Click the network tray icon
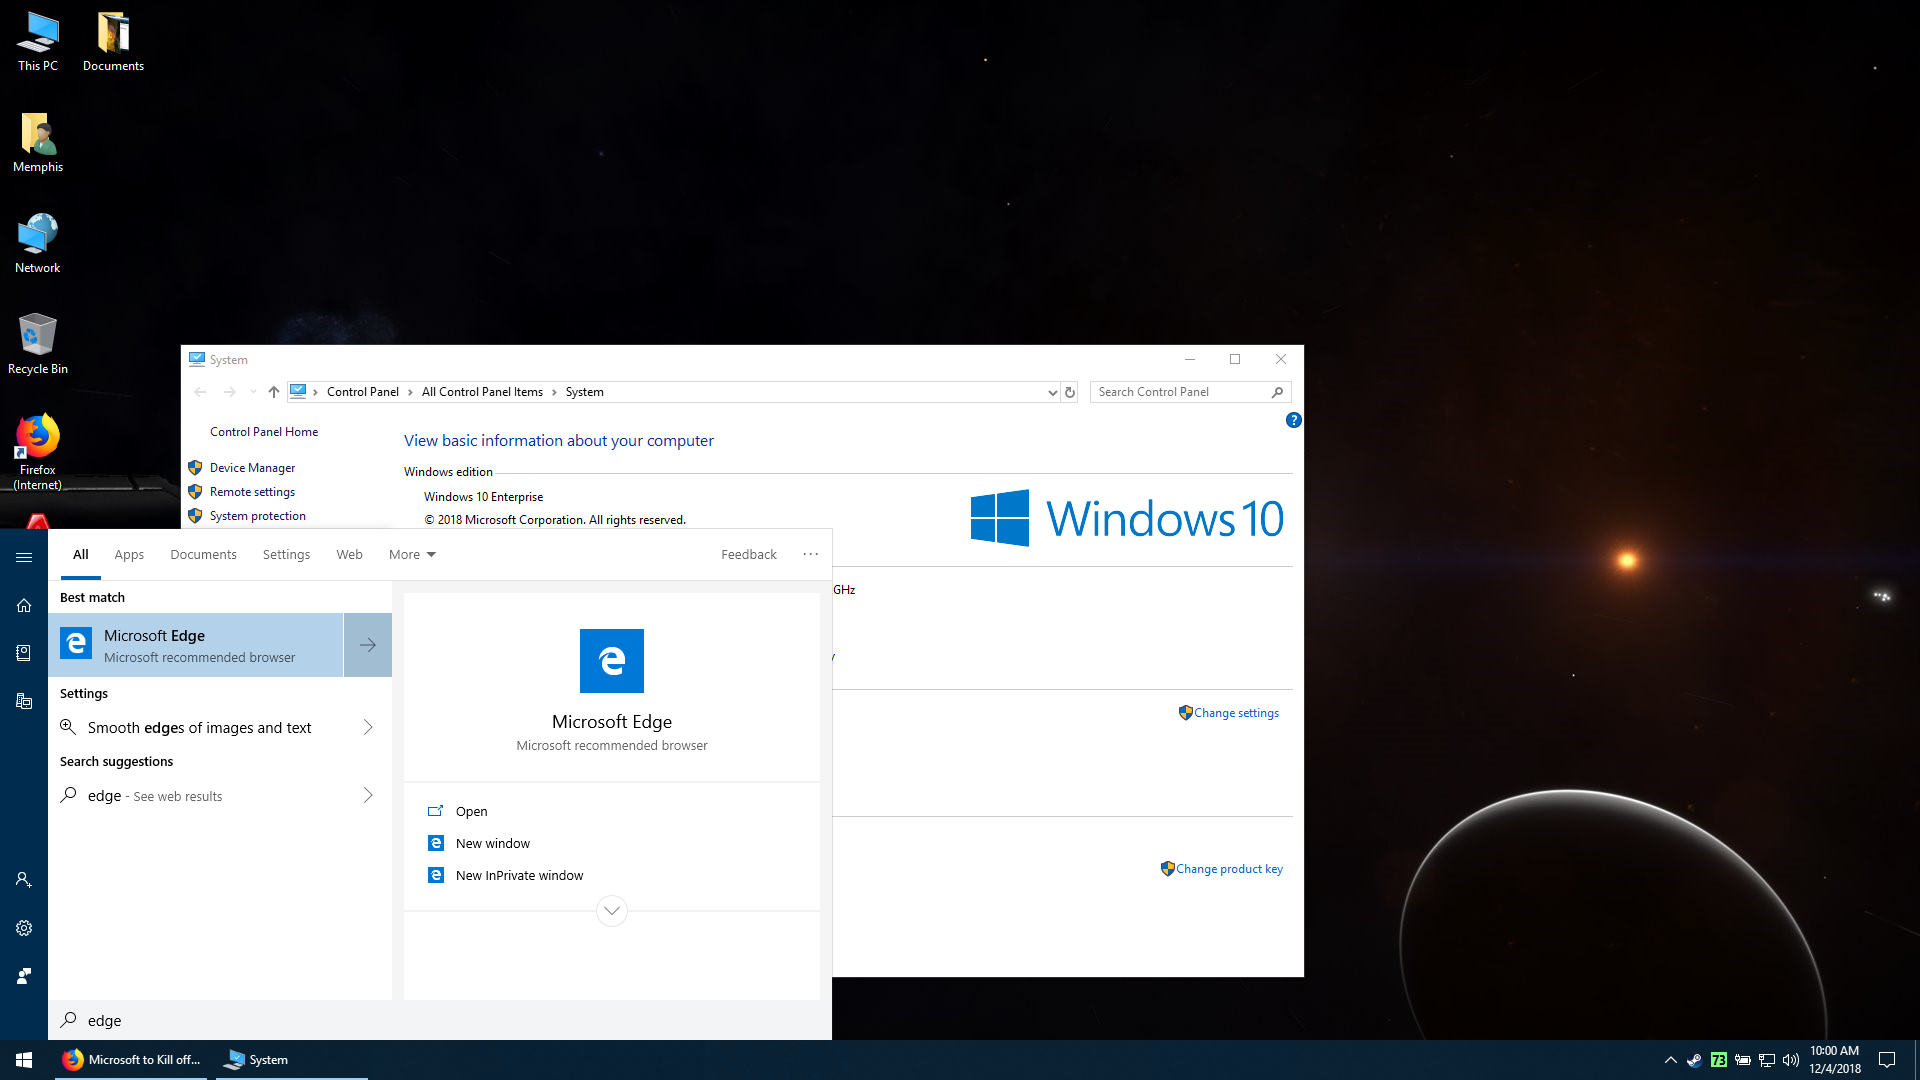The image size is (1920, 1080). [1767, 1060]
